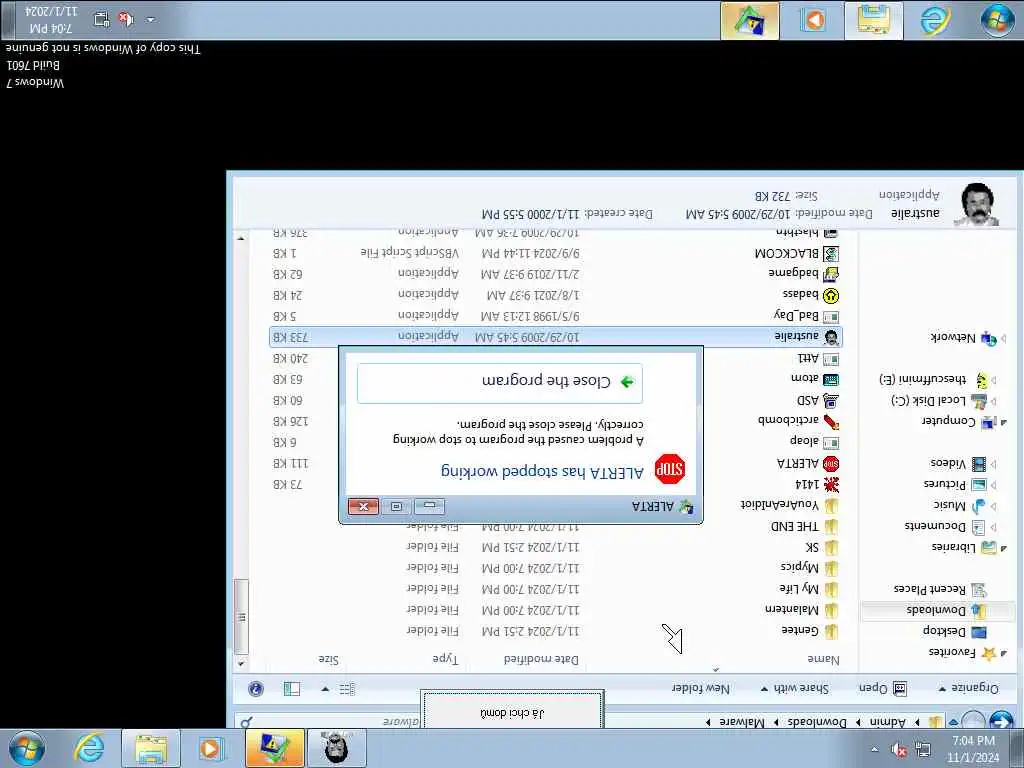Collapse the Computer group arrow
This screenshot has width=1024, height=768.
click(x=1004, y=422)
